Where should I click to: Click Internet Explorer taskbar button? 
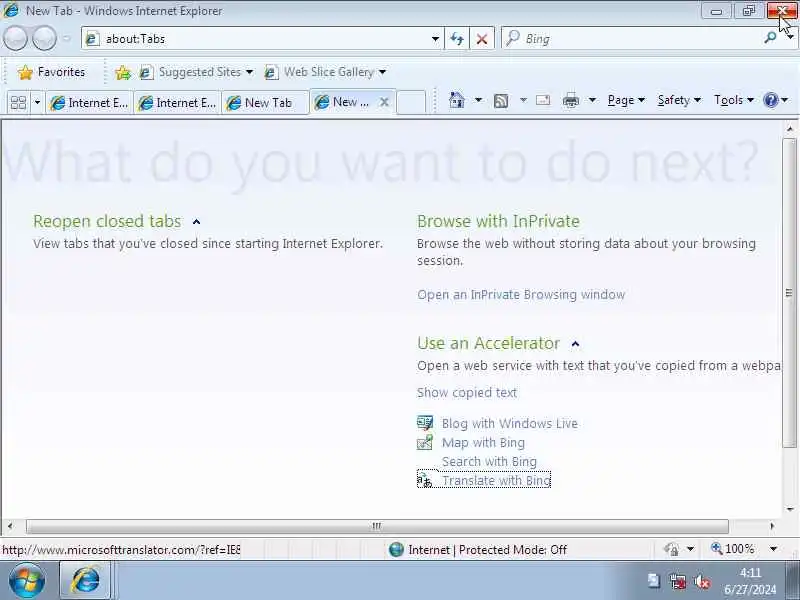pyautogui.click(x=86, y=581)
